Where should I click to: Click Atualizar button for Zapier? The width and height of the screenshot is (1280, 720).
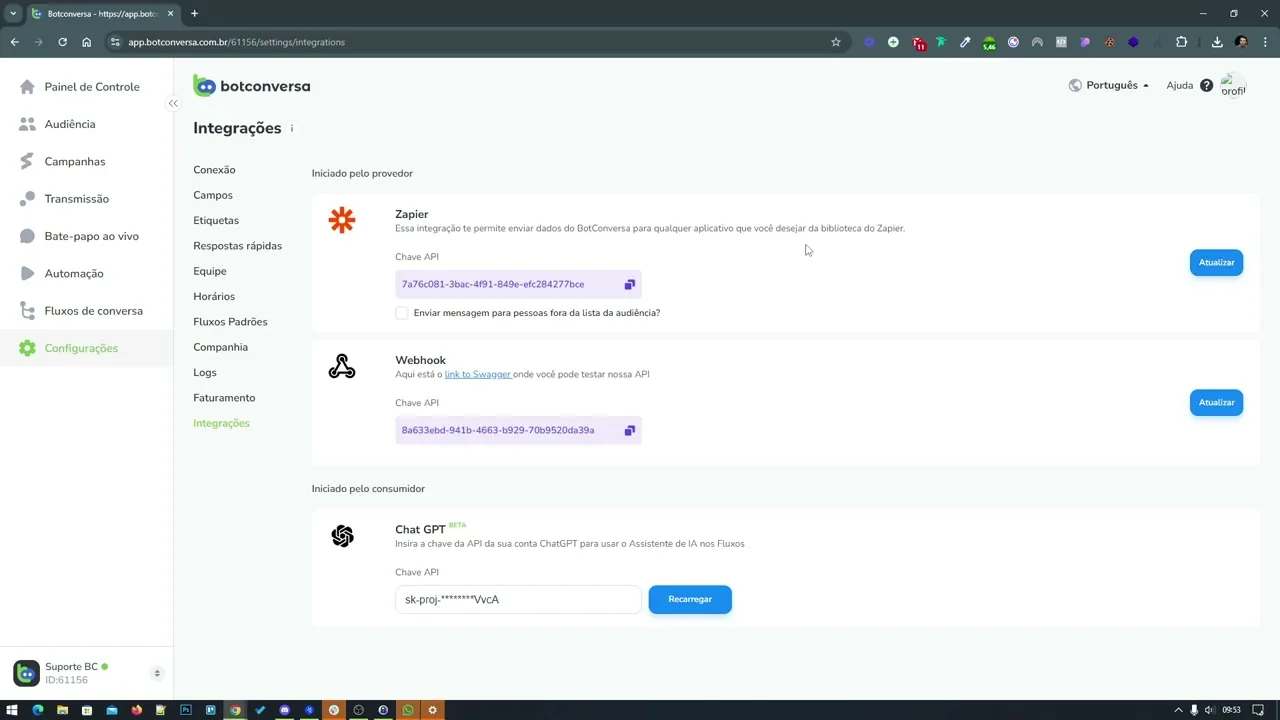click(x=1216, y=263)
